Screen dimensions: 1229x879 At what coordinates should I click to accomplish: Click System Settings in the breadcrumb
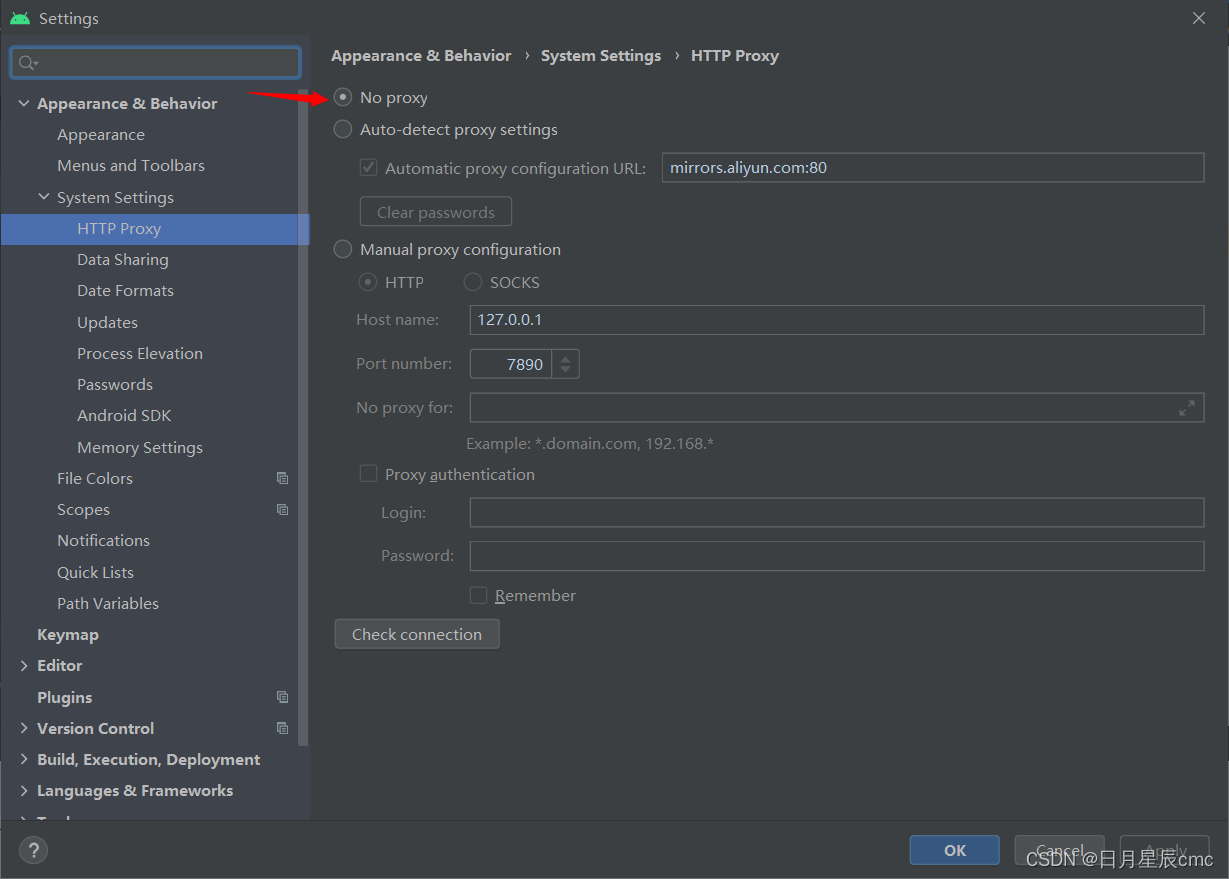[601, 55]
